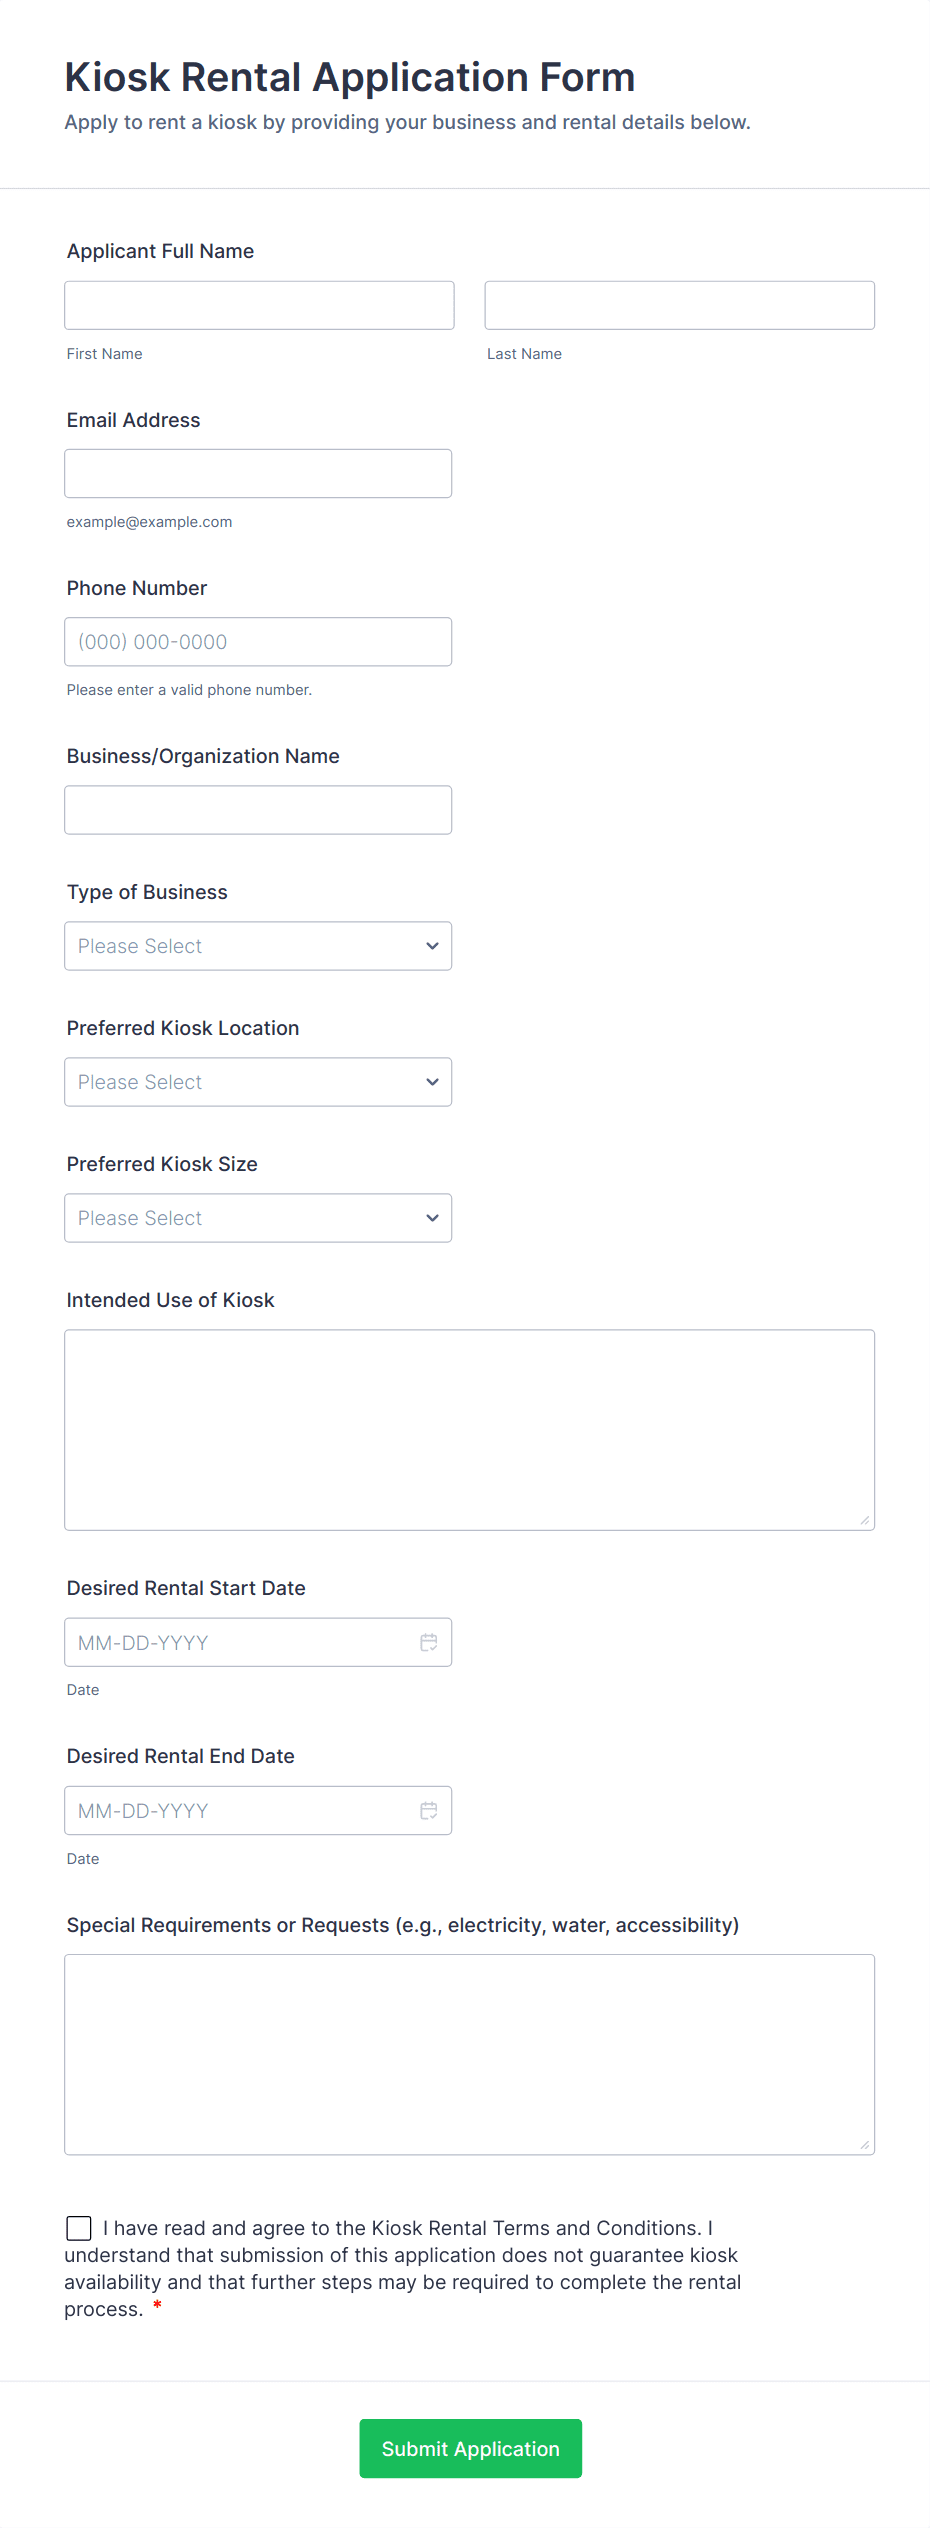Focus the Desired Rental Start Date field
This screenshot has width=930, height=2528.
coord(240,1642)
